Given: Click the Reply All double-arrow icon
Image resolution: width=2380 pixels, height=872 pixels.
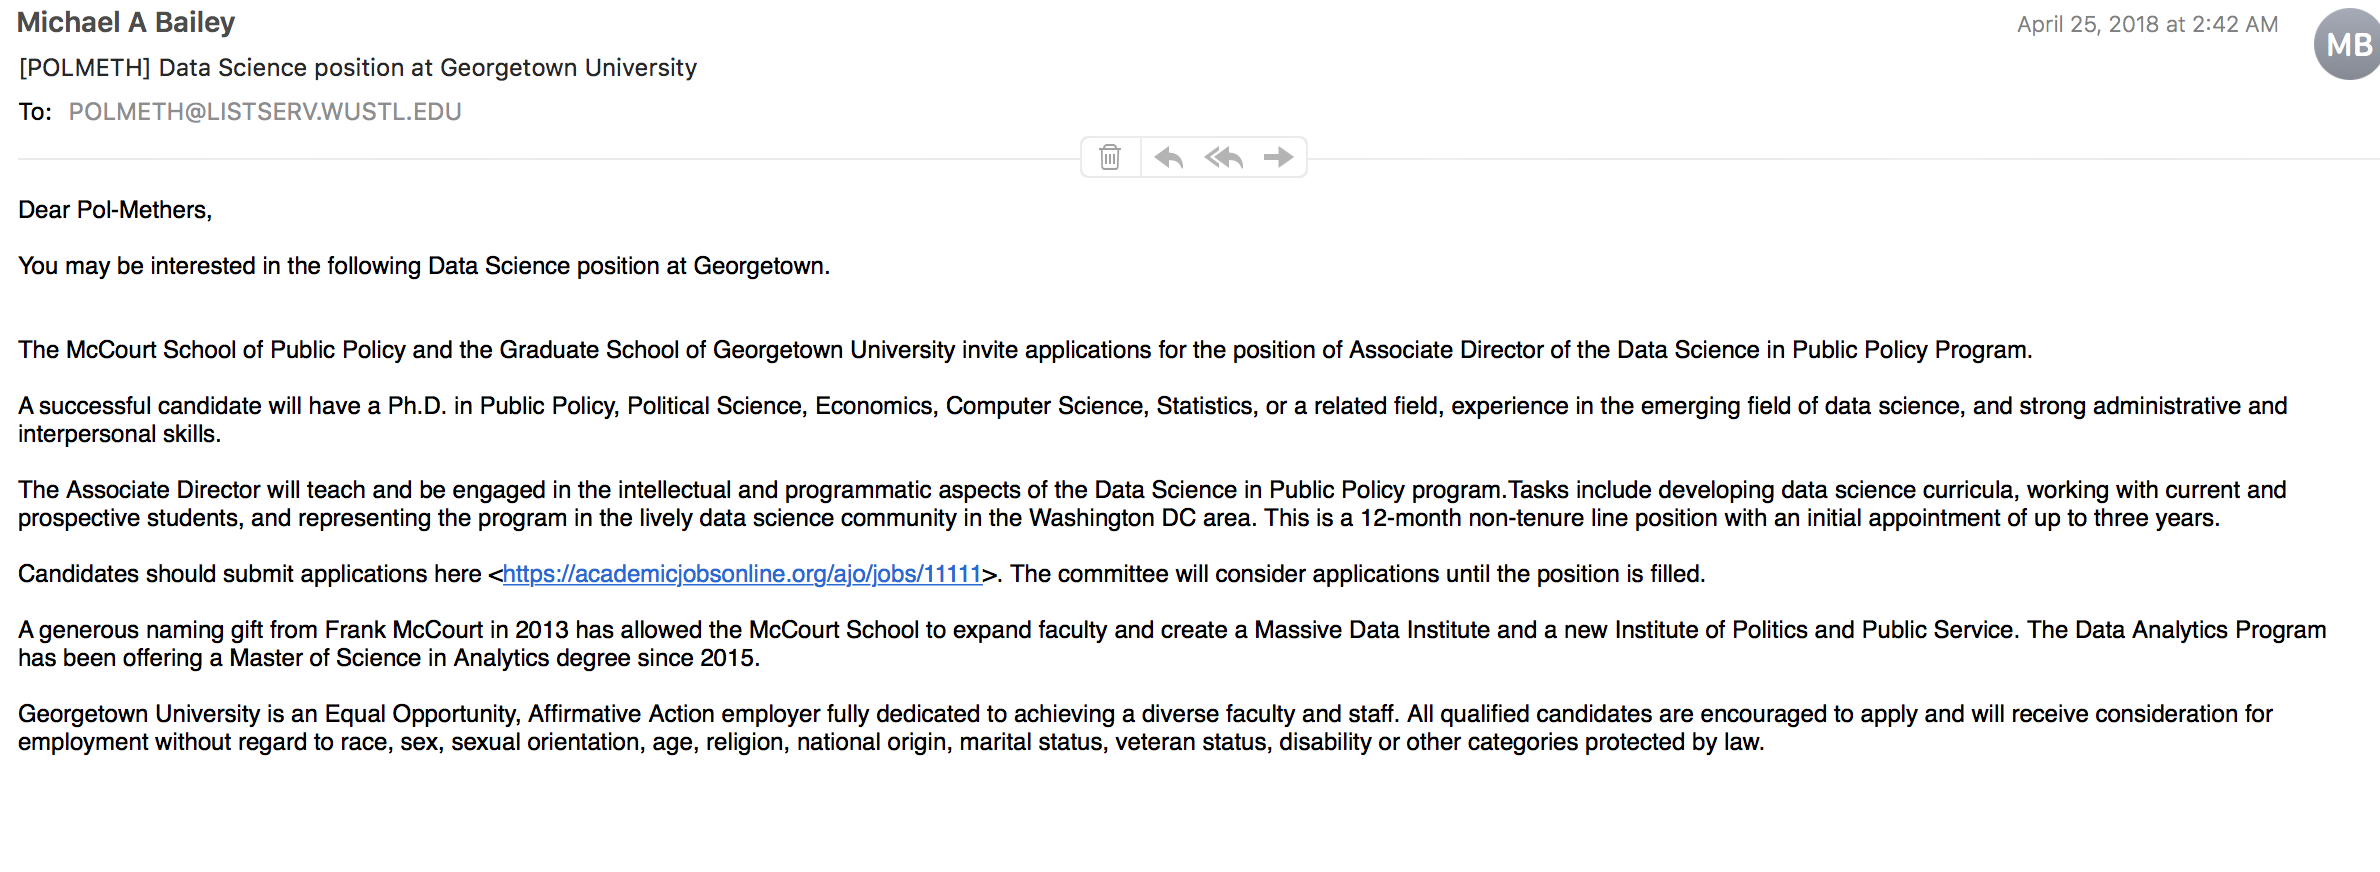Looking at the screenshot, I should pos(1223,157).
